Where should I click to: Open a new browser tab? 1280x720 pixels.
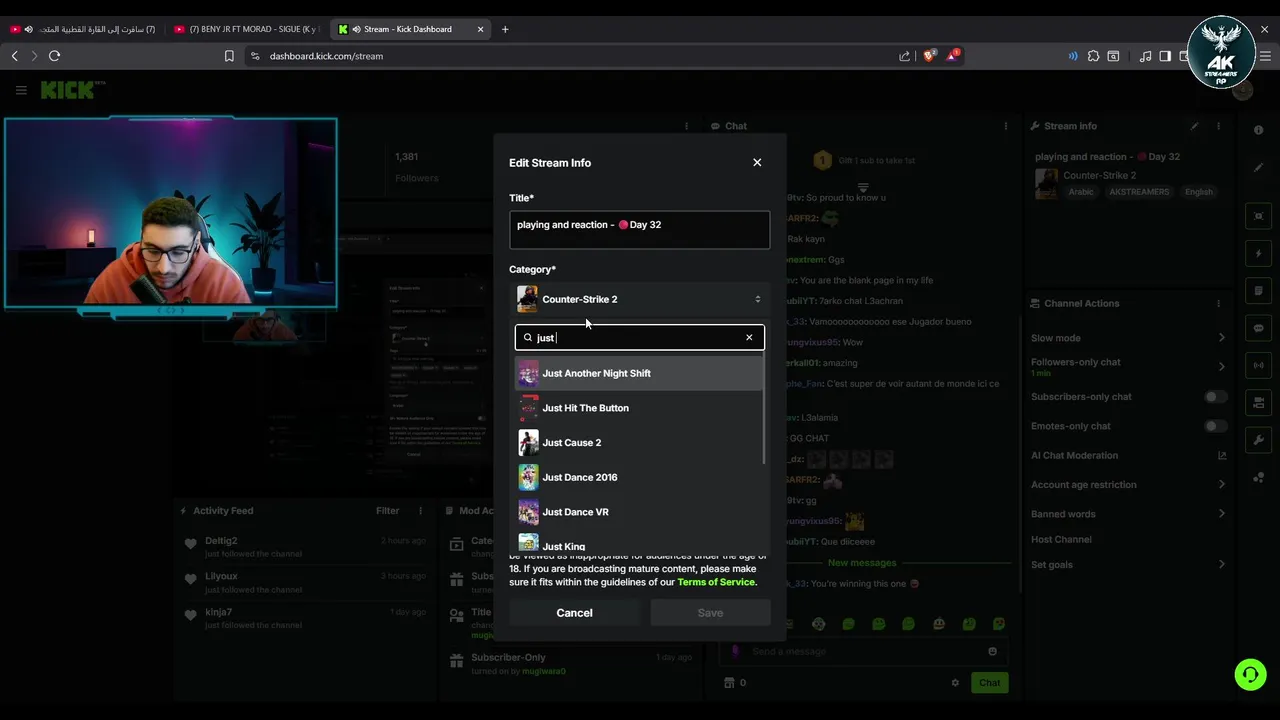(505, 29)
